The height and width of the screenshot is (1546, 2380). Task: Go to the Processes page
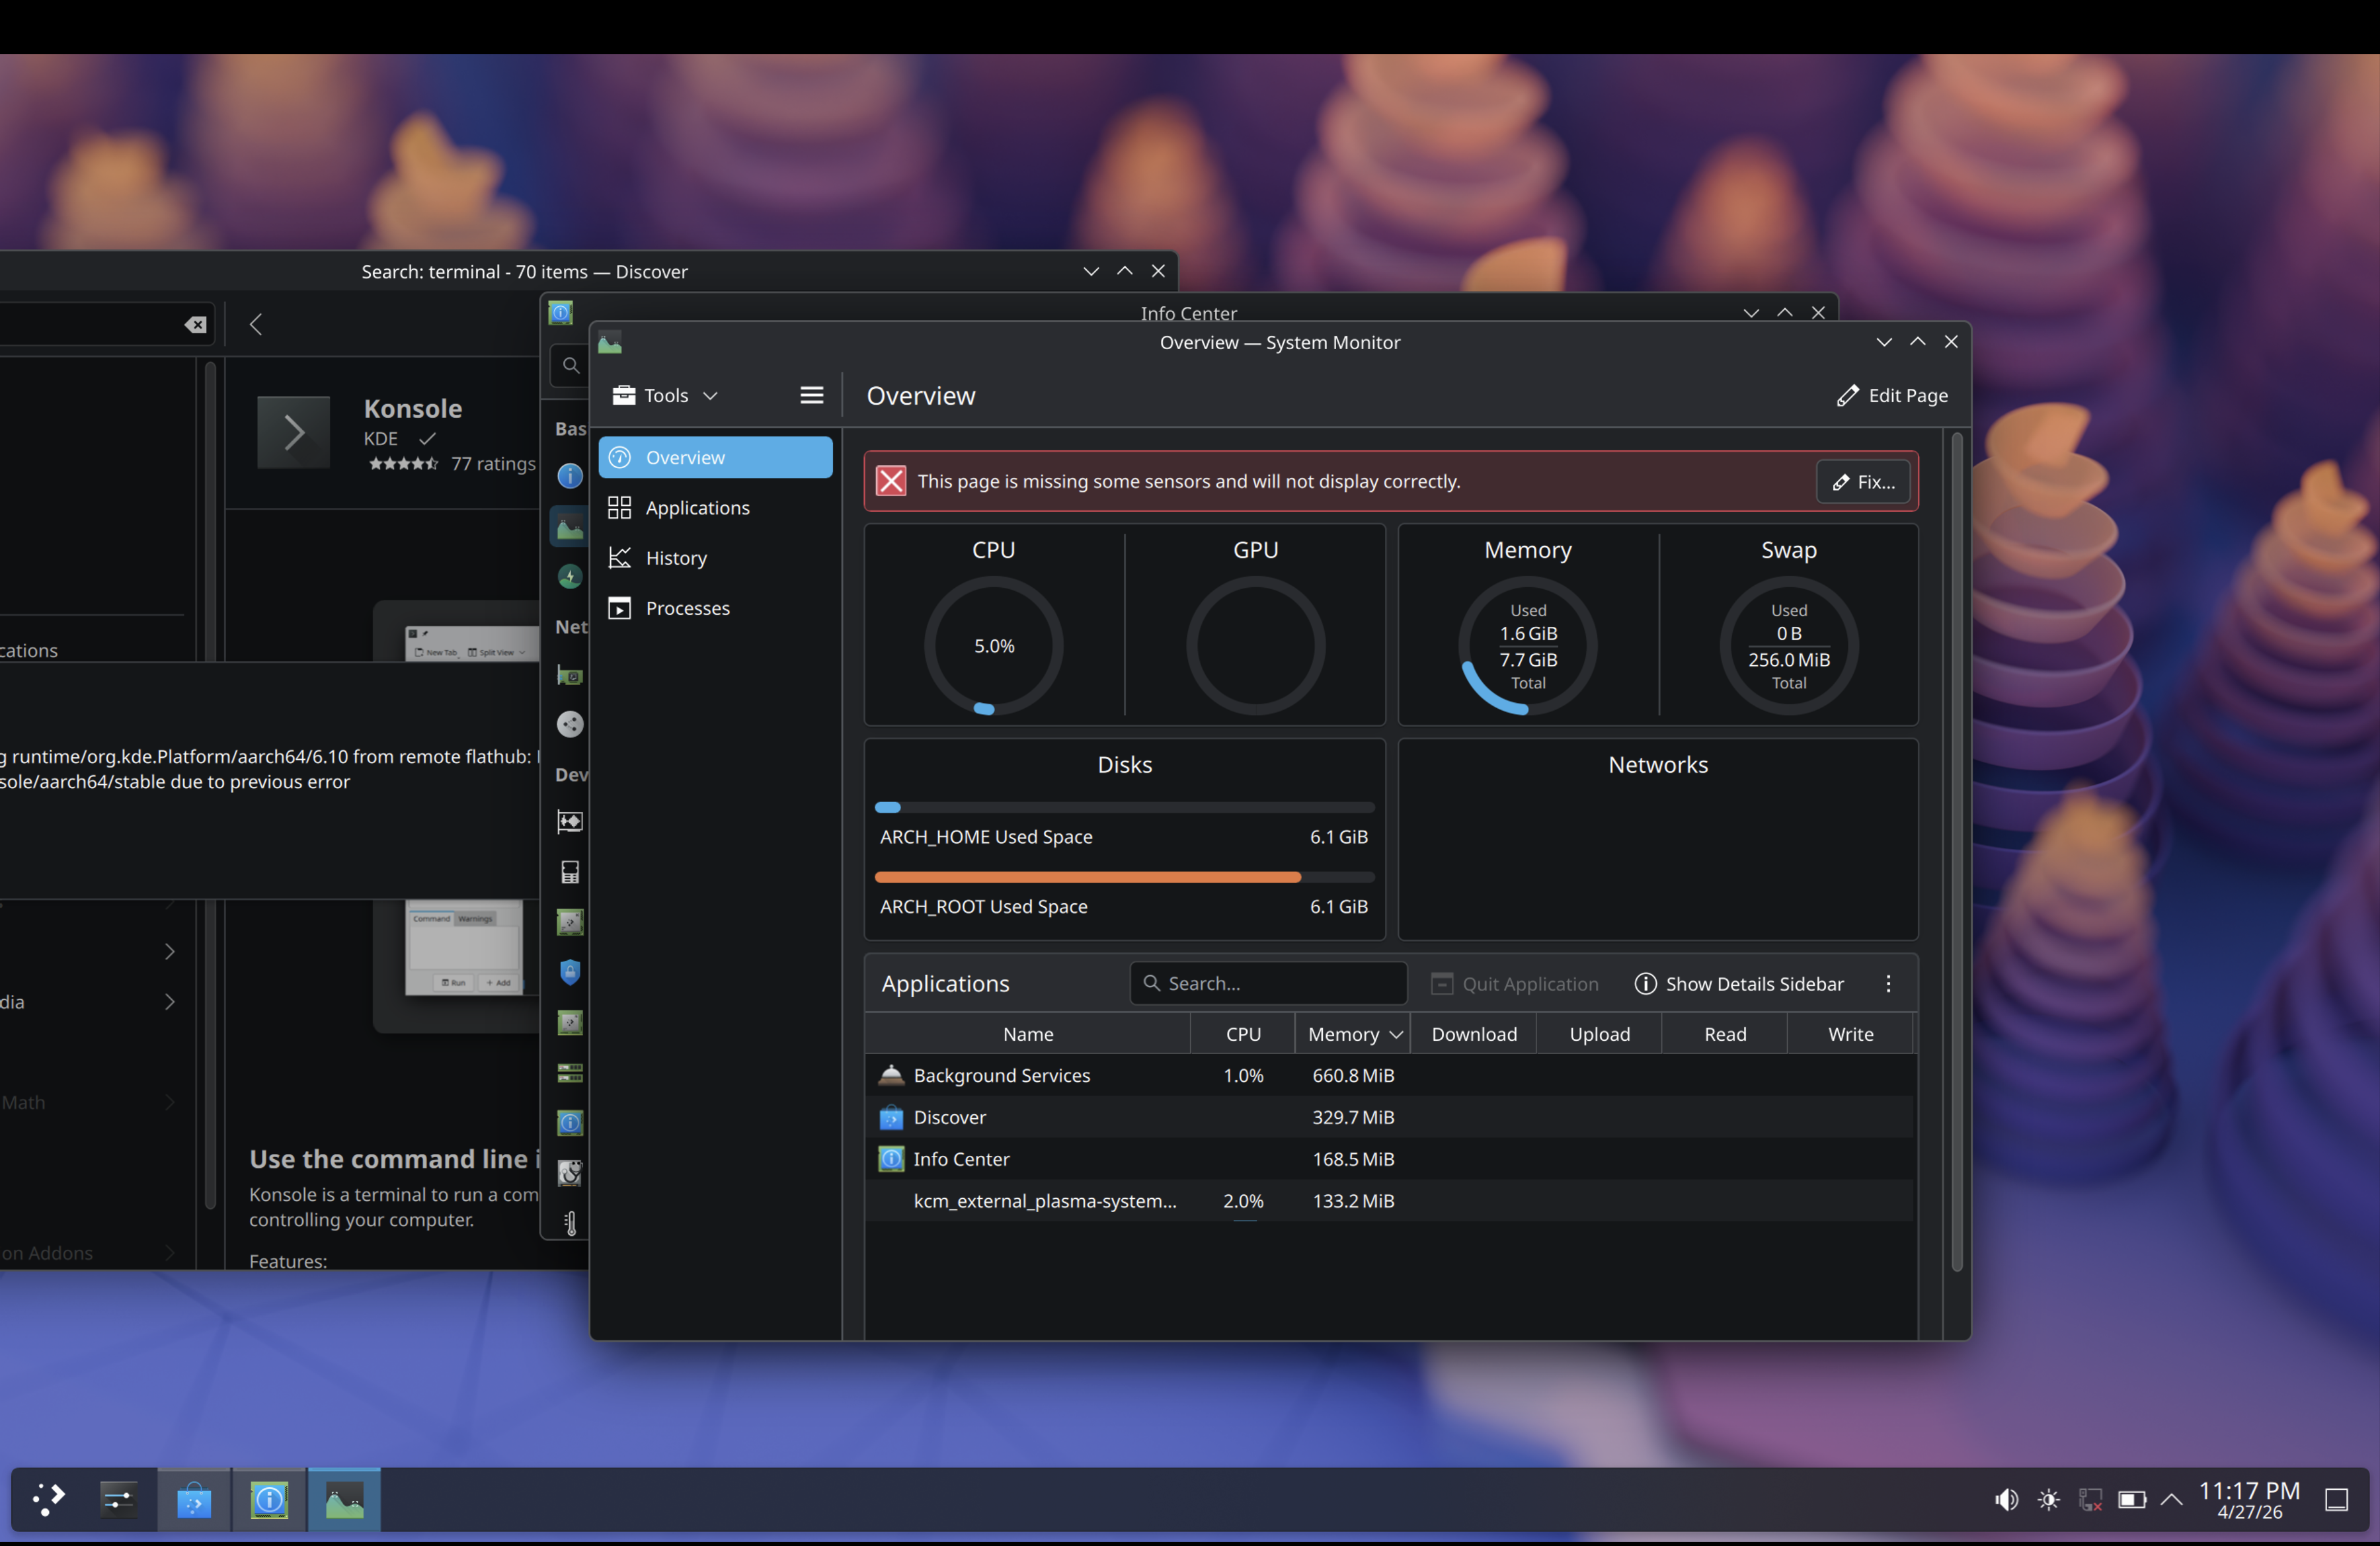pos(715,608)
